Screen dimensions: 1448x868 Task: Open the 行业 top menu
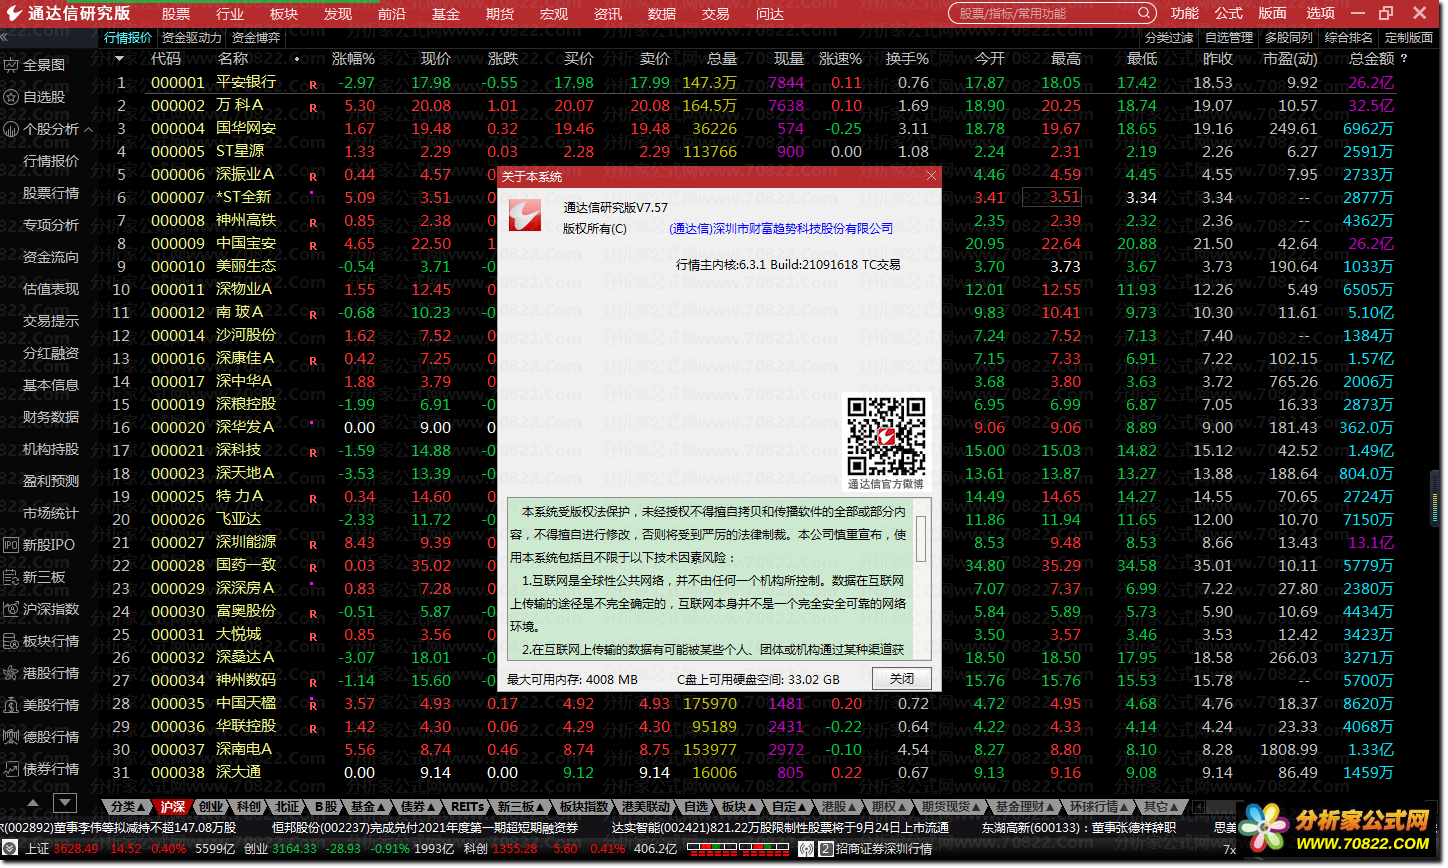(x=230, y=14)
